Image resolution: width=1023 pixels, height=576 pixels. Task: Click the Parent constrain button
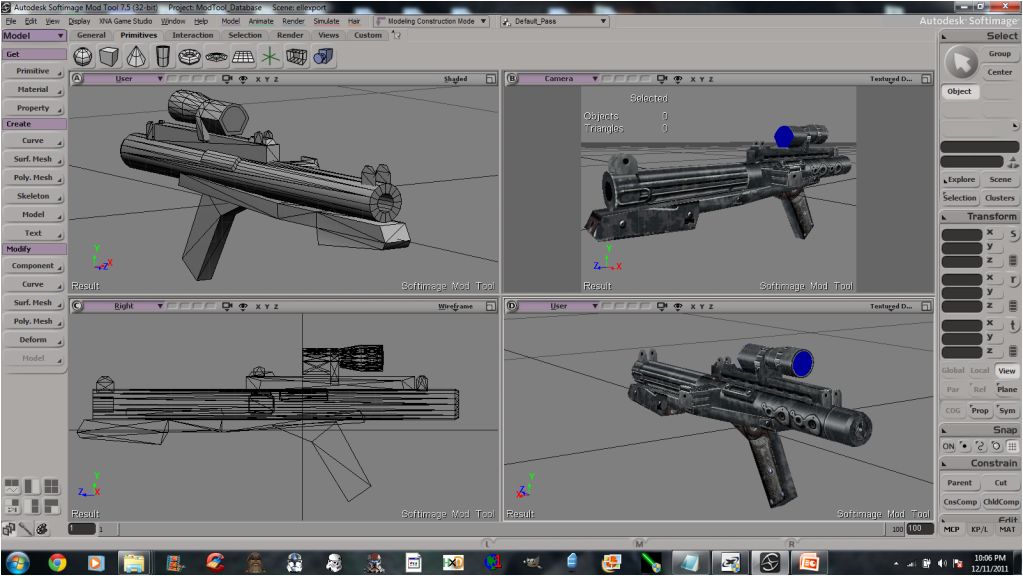click(960, 483)
